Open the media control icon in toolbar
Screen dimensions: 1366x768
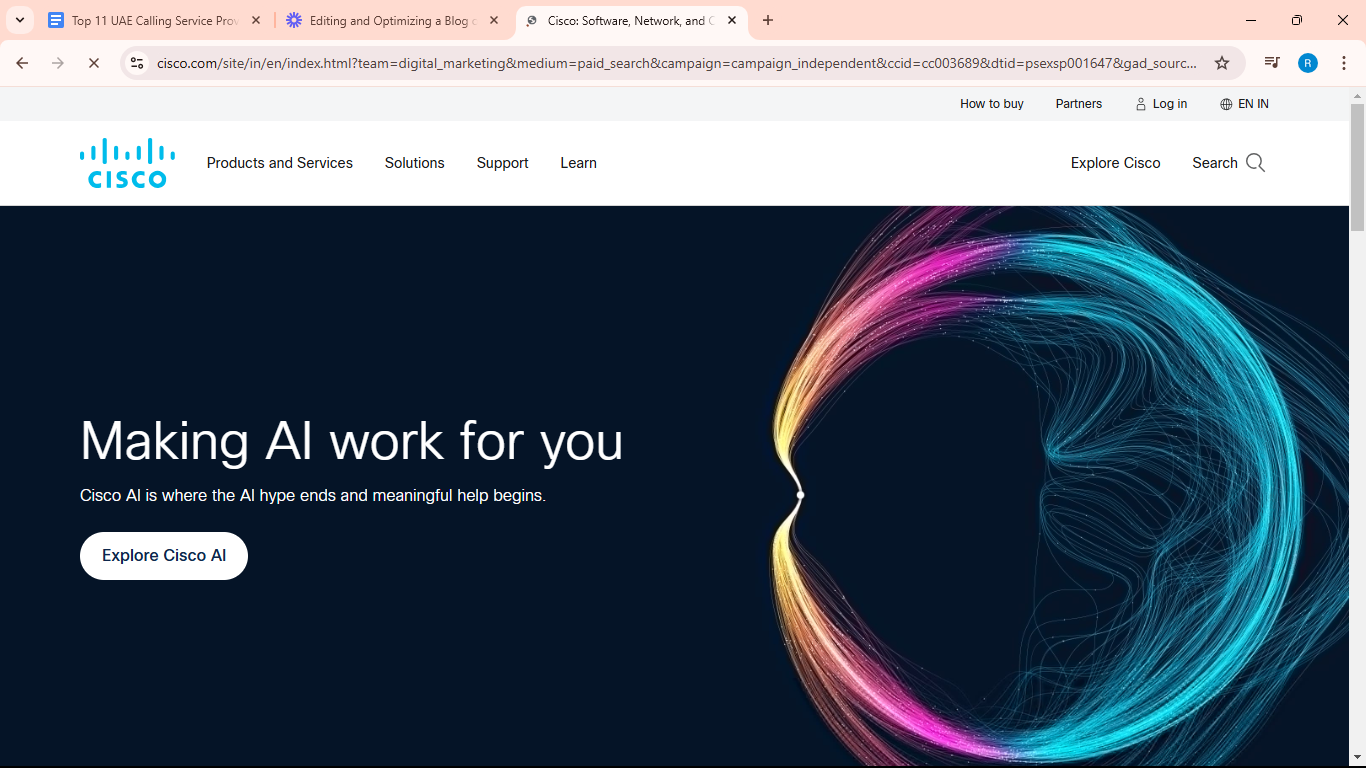pyautogui.click(x=1271, y=63)
